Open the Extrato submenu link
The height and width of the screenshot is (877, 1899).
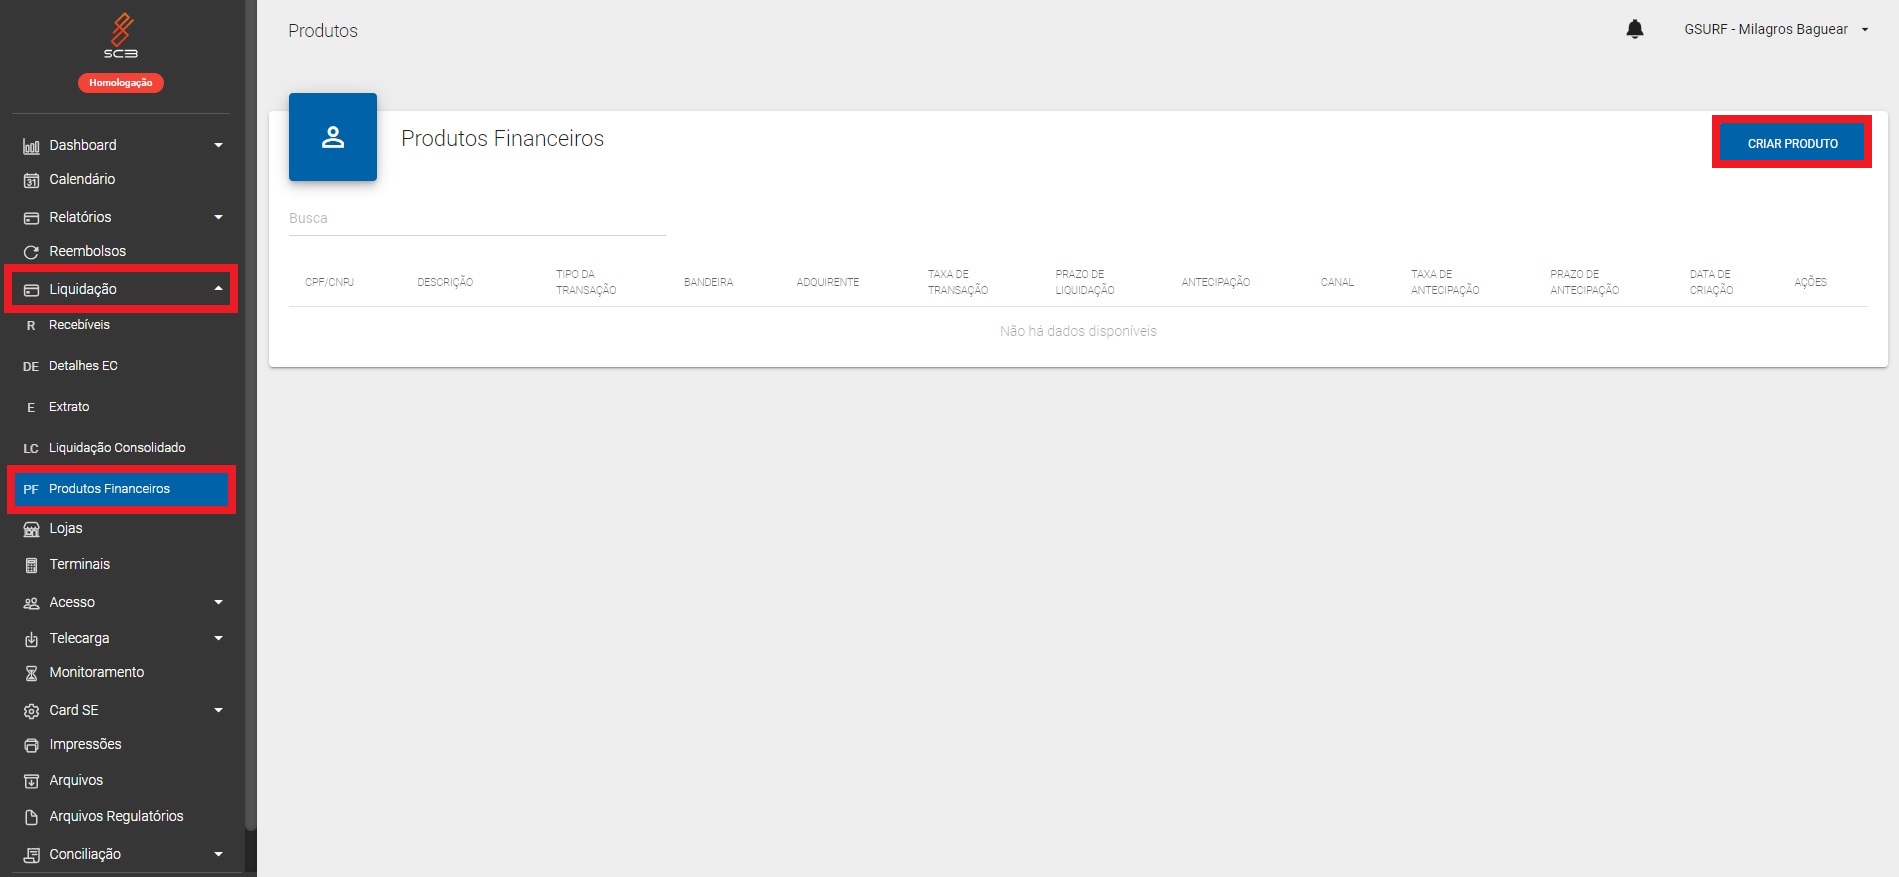[x=69, y=407]
